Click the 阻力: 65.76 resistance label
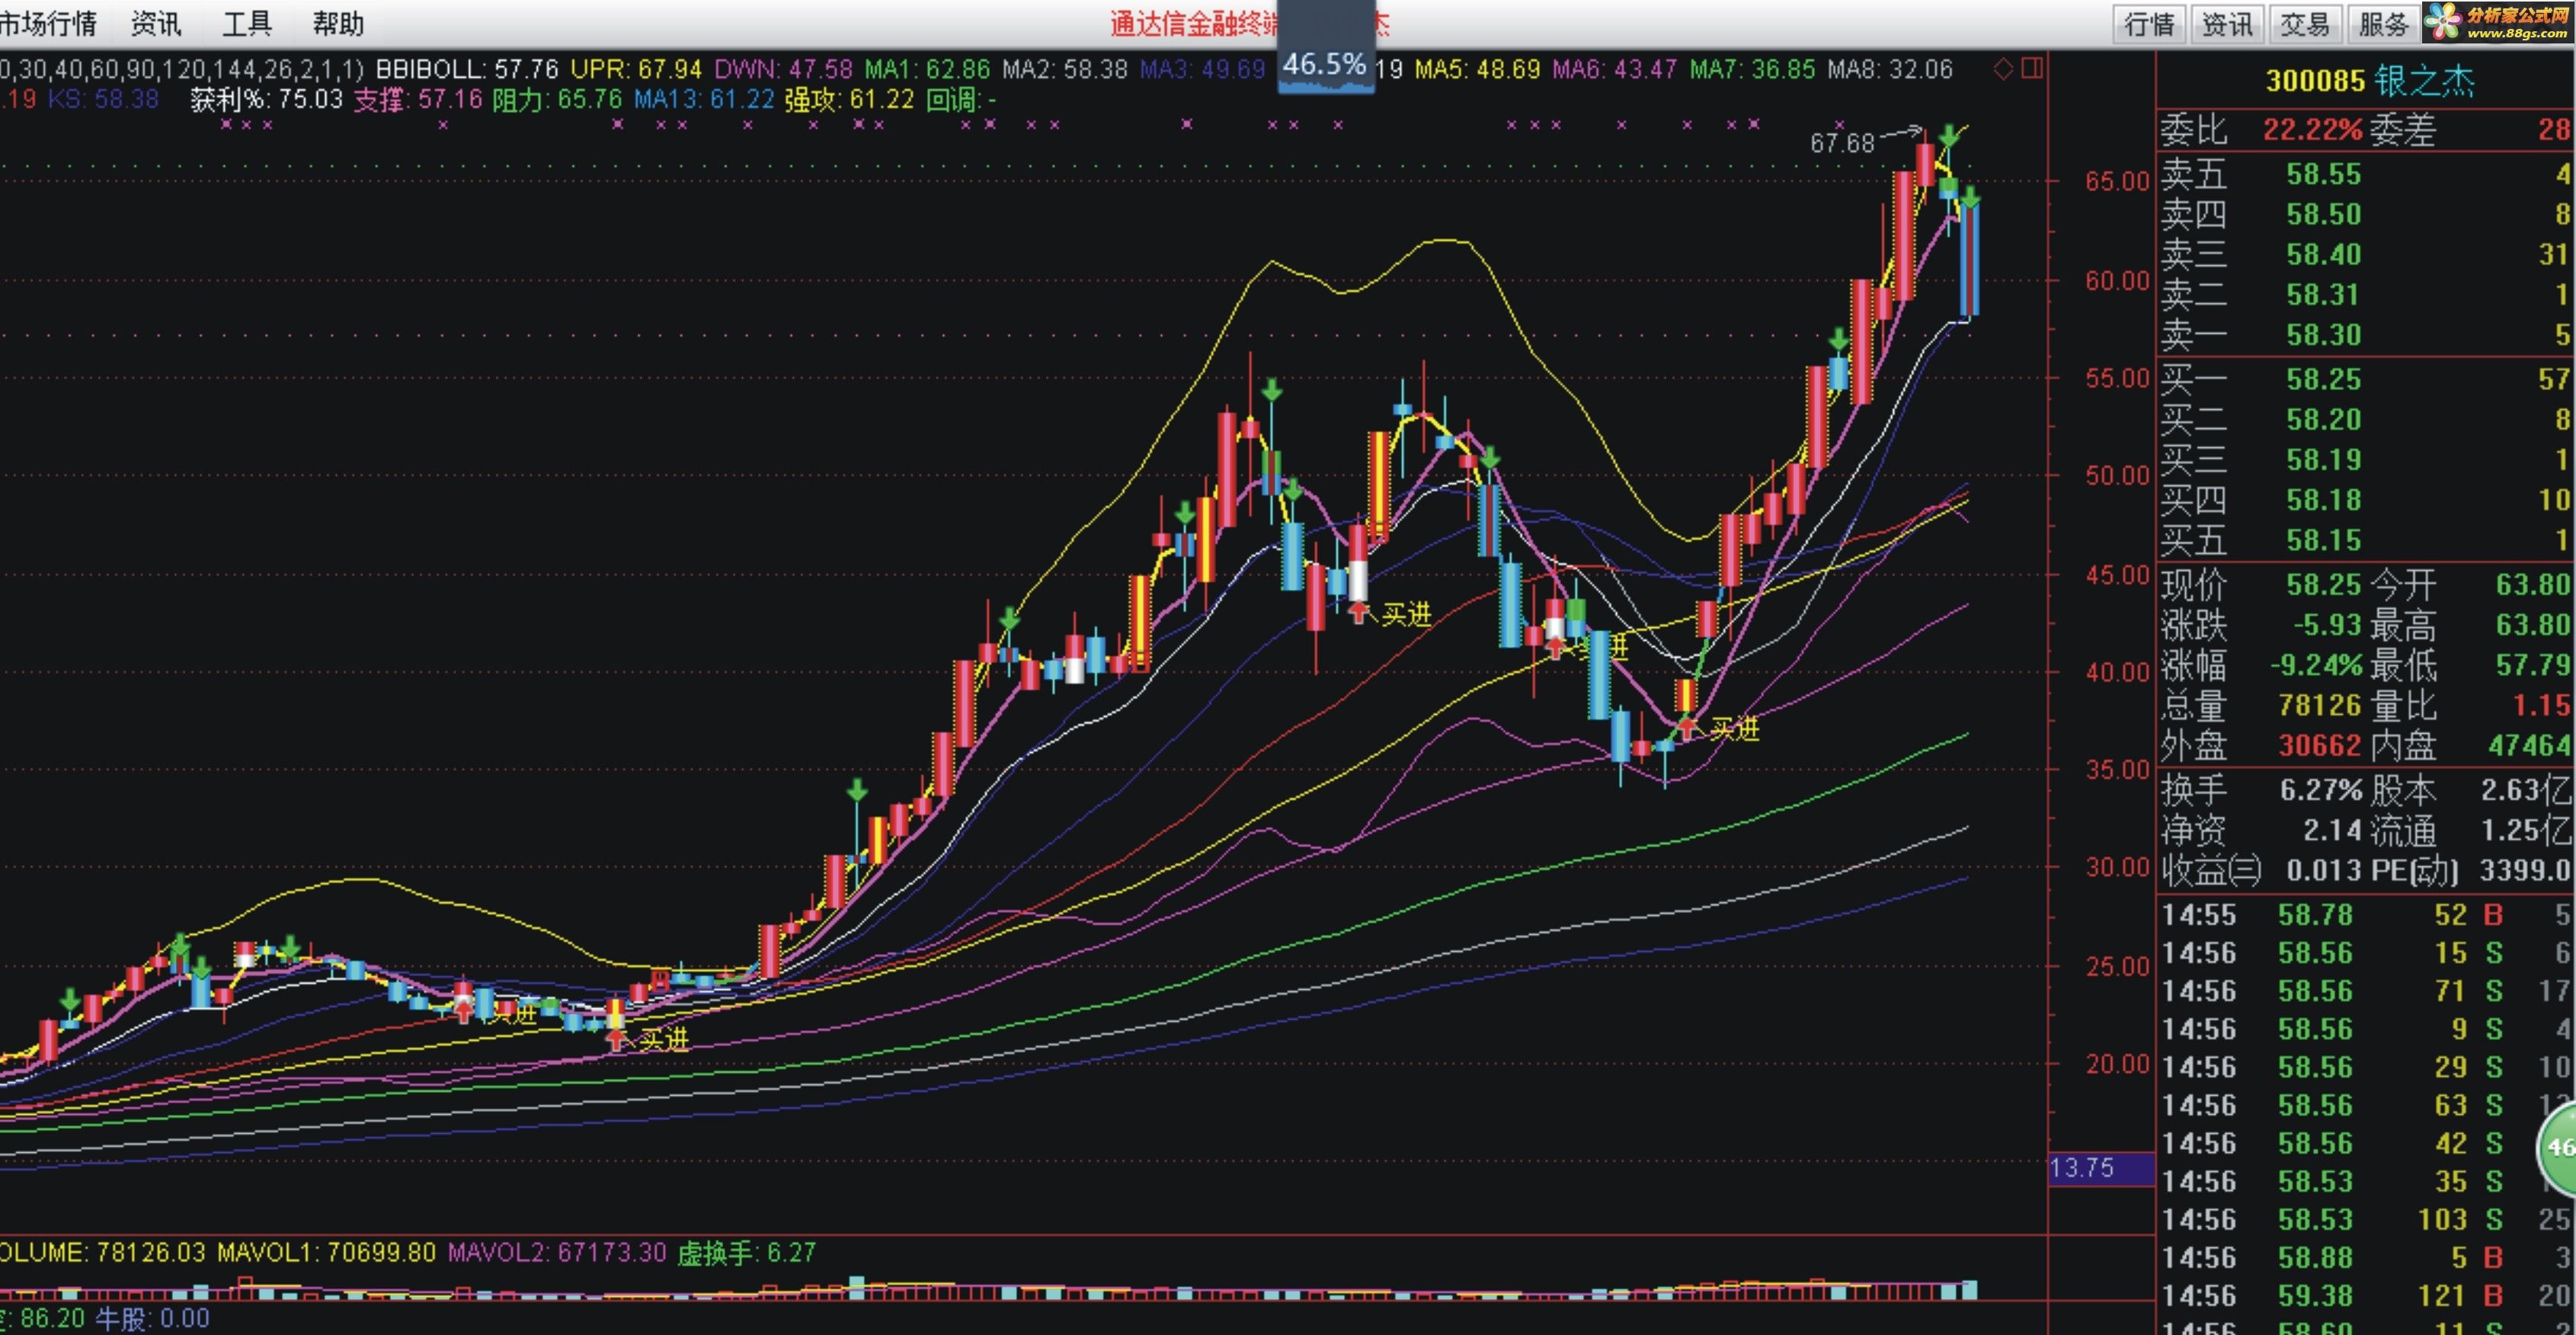 pos(557,100)
